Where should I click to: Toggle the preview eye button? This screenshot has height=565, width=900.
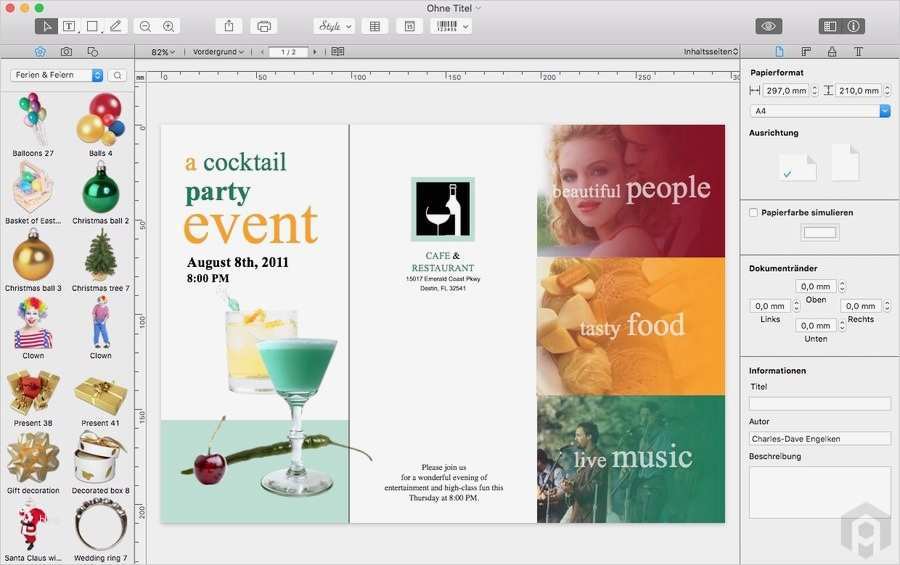pos(768,26)
